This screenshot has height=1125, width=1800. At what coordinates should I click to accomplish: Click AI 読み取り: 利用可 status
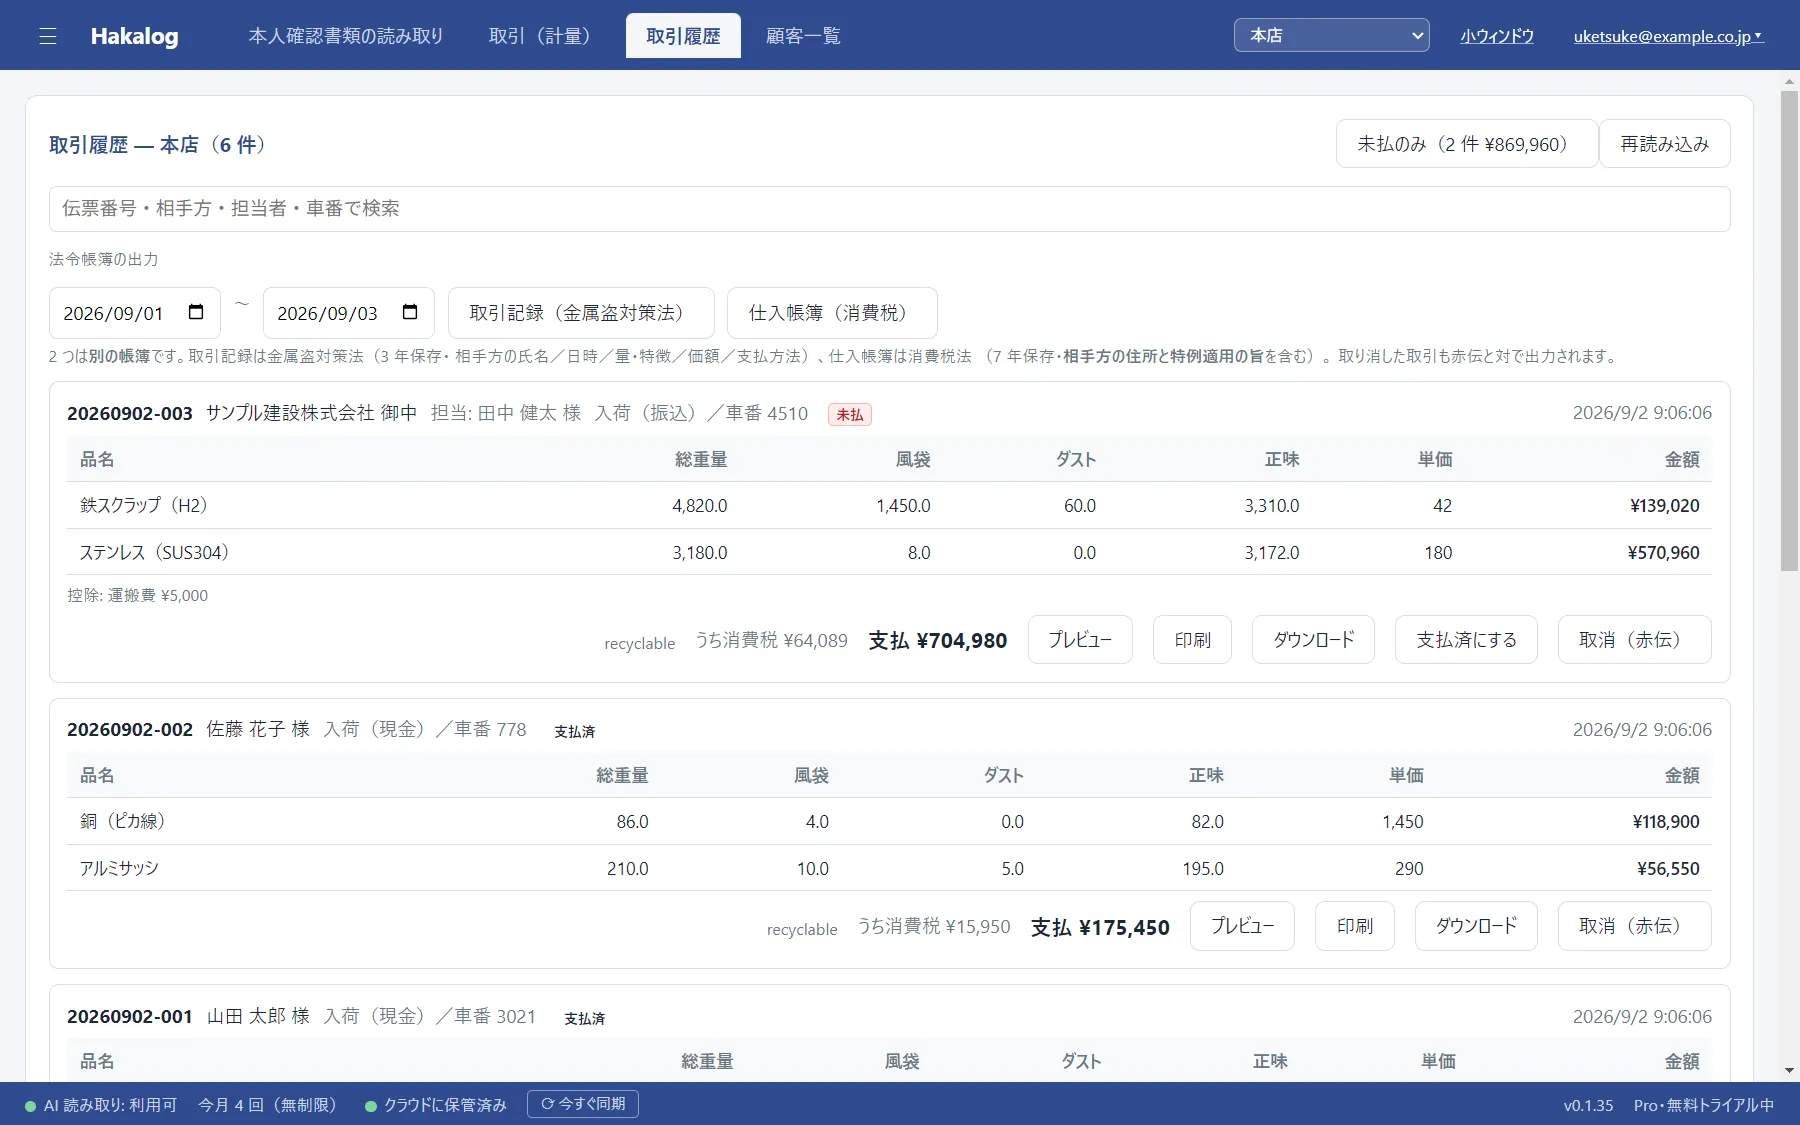[101, 1105]
